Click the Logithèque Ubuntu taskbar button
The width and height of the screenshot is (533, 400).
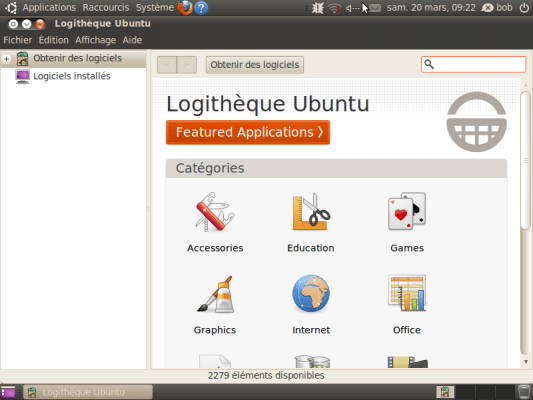[x=88, y=392]
